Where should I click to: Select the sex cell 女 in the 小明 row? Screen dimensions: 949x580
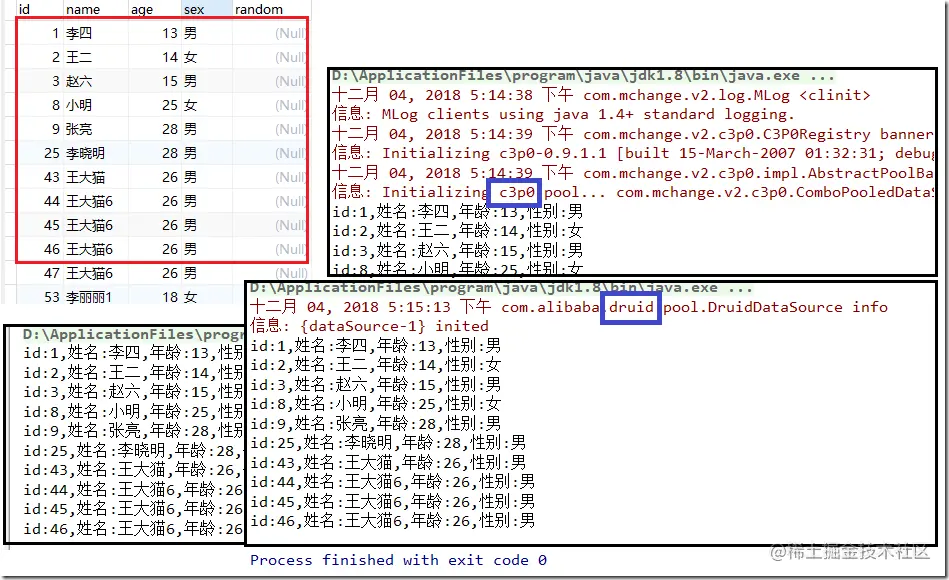tap(191, 105)
